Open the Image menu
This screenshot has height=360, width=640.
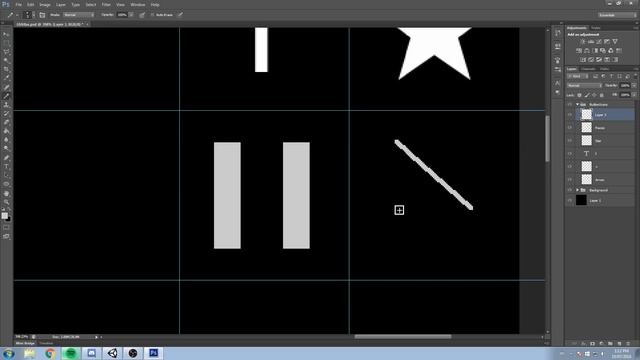click(x=45, y=4)
